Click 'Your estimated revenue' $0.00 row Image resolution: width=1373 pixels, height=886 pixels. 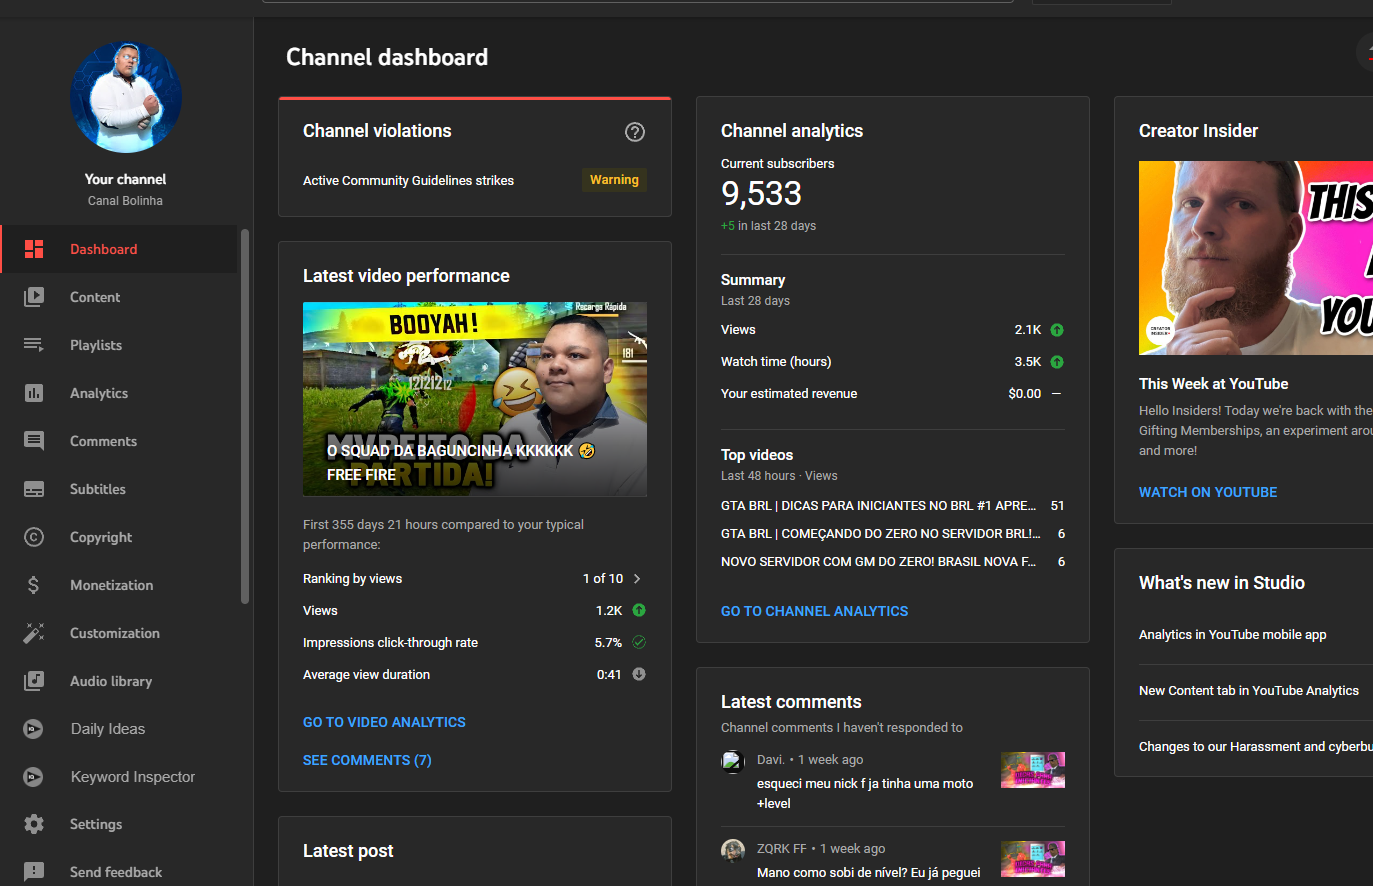(892, 394)
